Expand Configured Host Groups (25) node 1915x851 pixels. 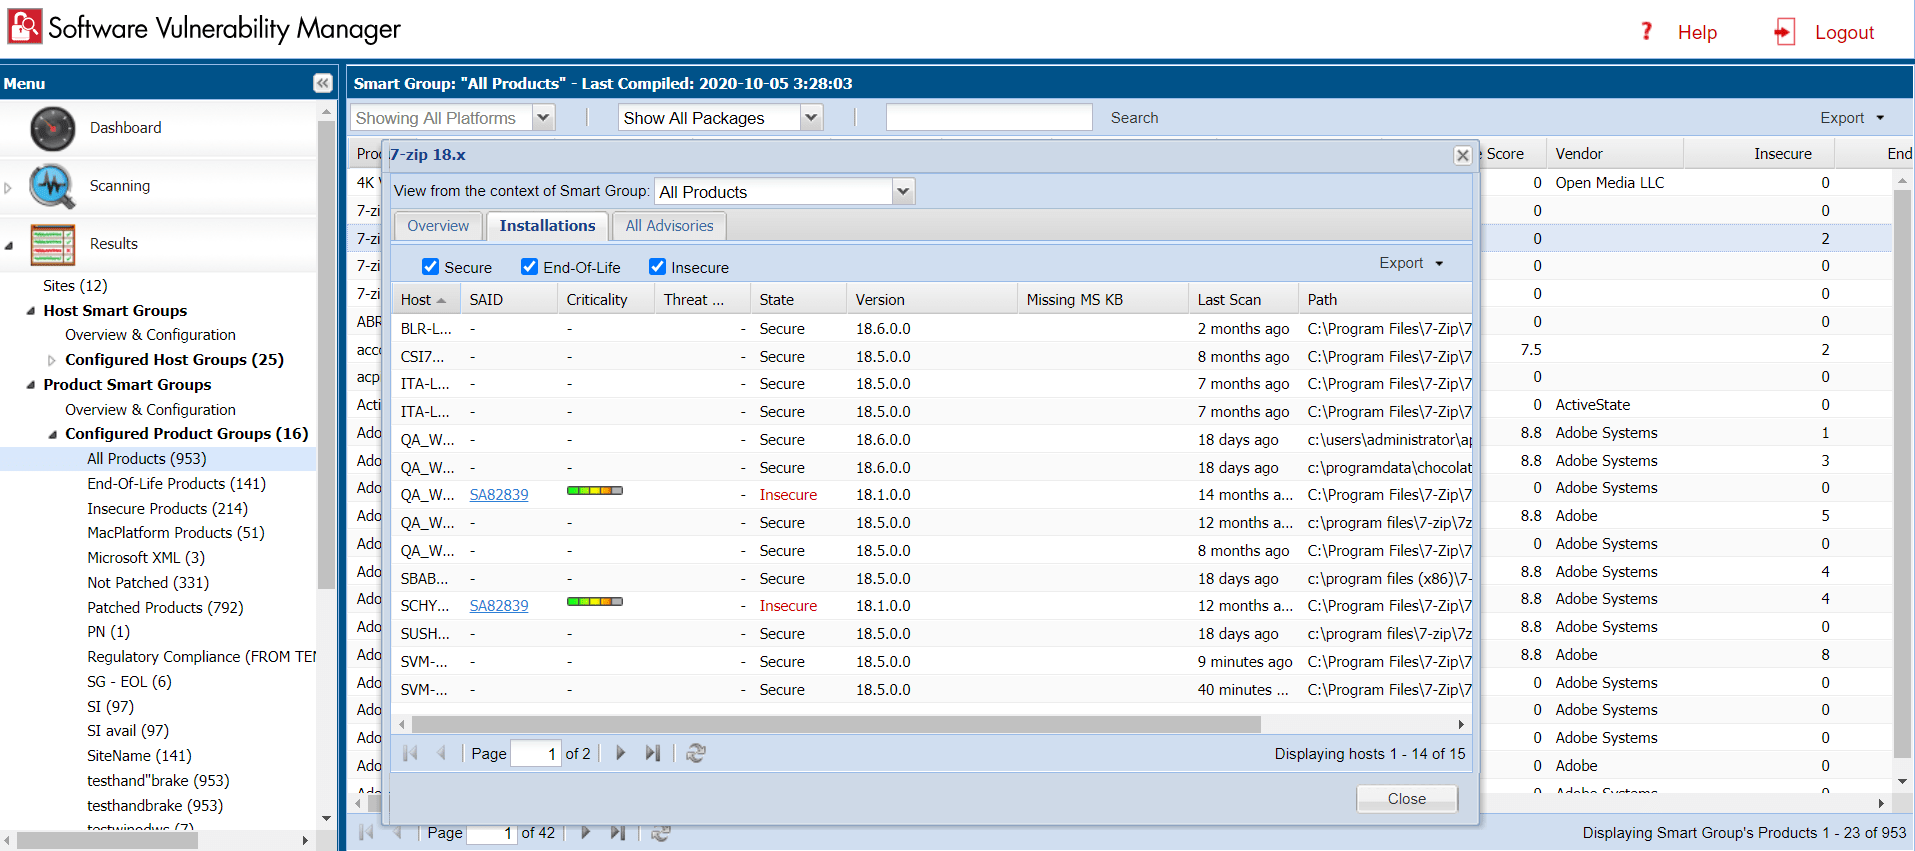[52, 360]
